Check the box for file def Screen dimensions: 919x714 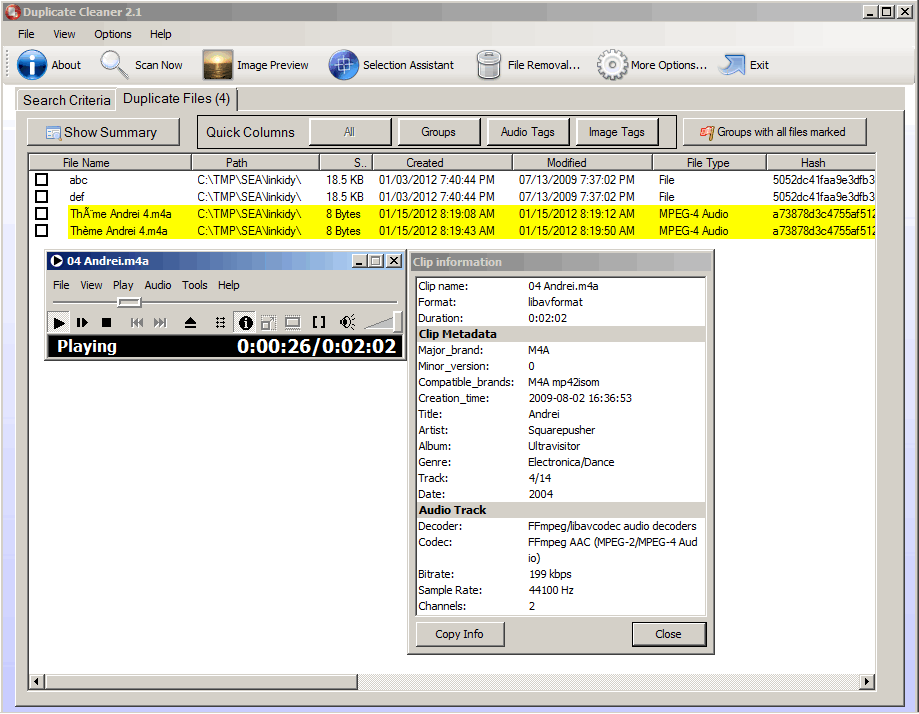42,197
